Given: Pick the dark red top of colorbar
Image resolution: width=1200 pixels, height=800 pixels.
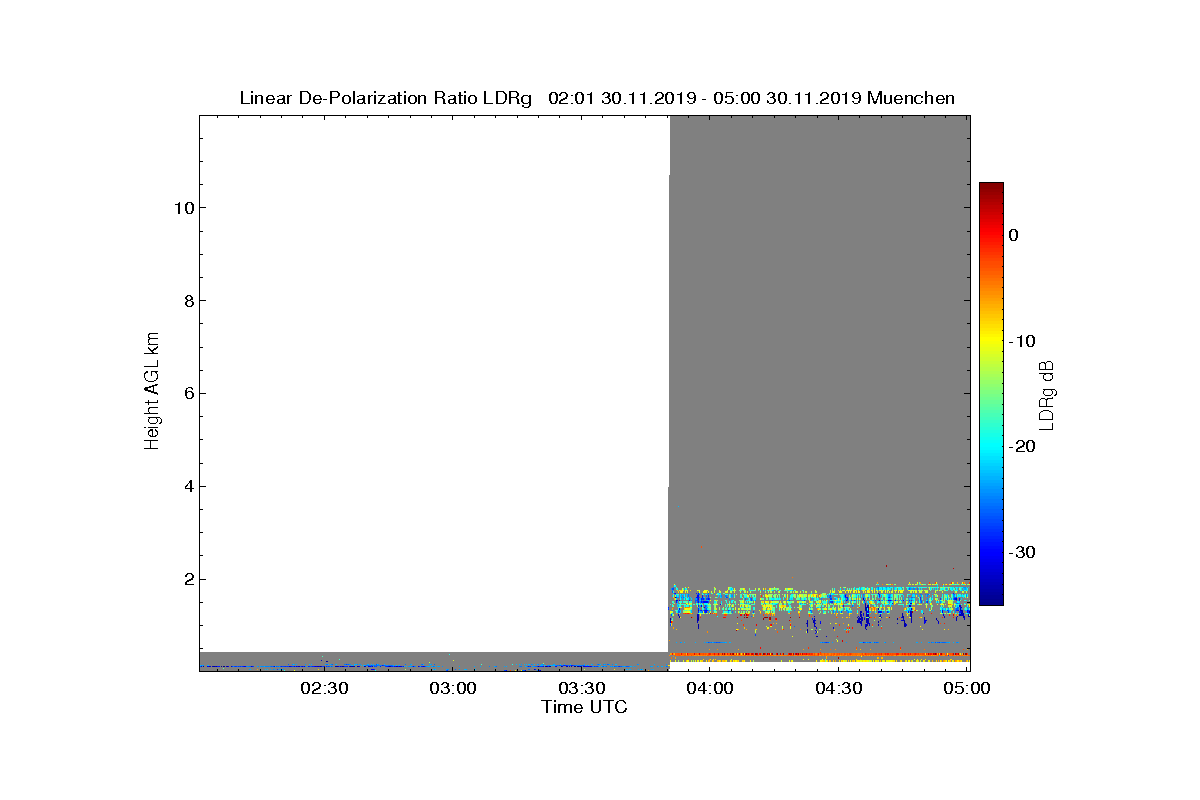Looking at the screenshot, I should tap(991, 190).
